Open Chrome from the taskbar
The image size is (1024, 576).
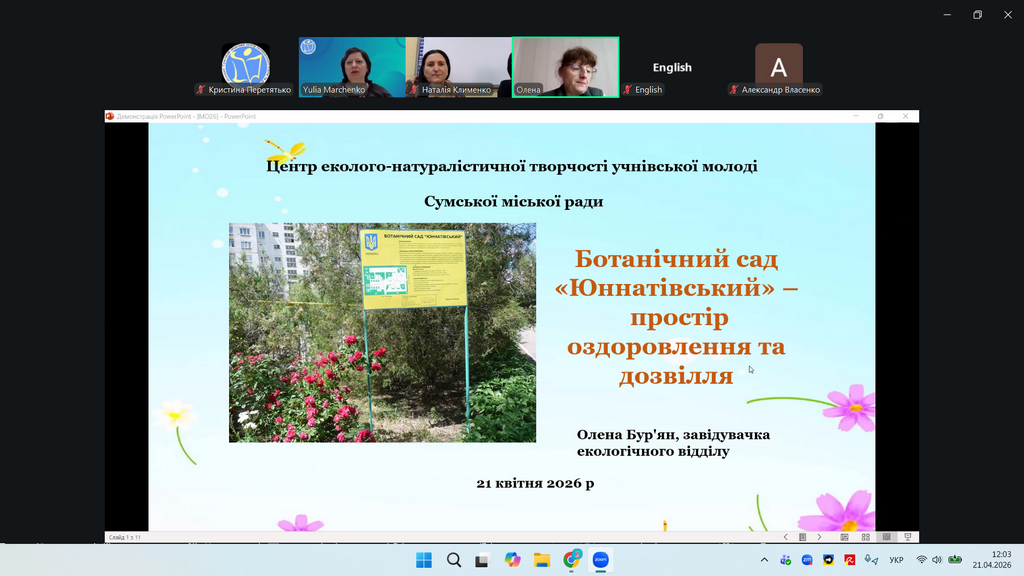[572, 560]
